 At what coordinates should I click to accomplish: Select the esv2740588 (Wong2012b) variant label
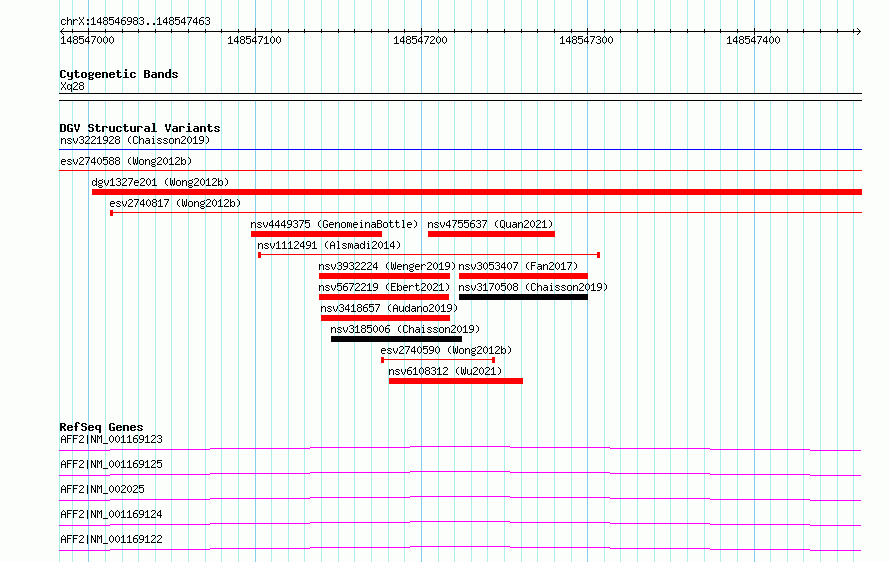click(x=126, y=161)
